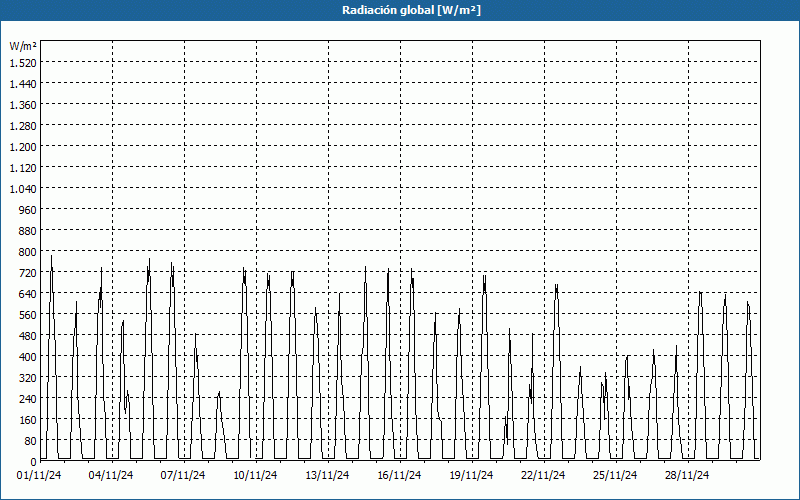Click the 480 axis value
Screen dimensions: 800x500
pos(28,336)
